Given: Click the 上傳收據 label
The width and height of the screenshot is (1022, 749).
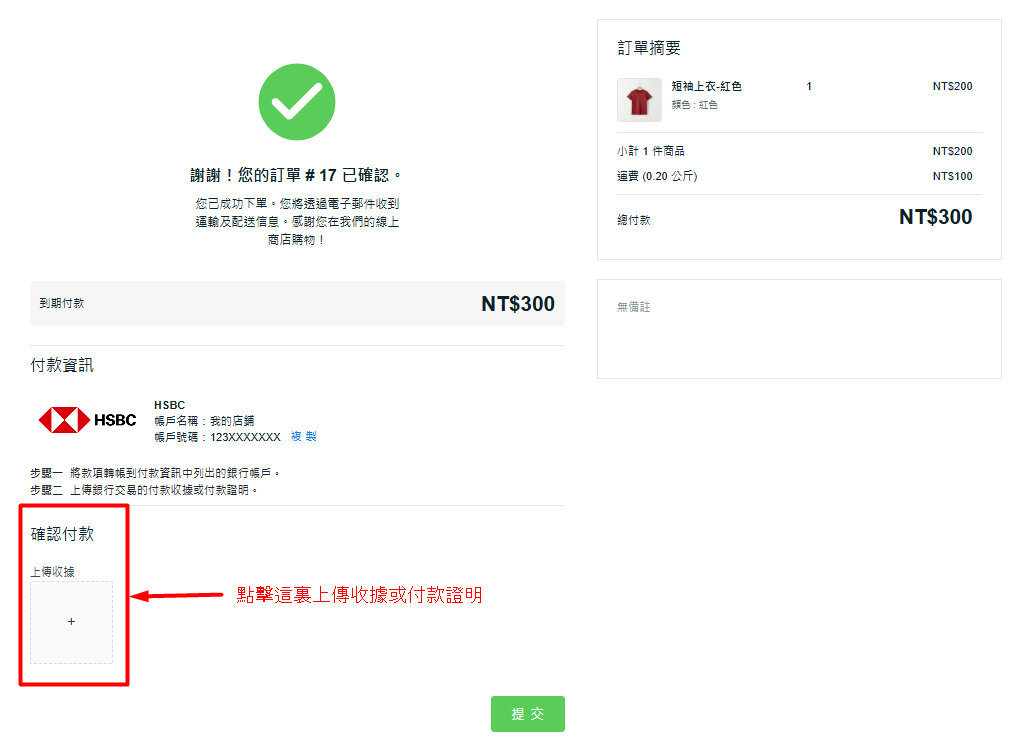Looking at the screenshot, I should tap(52, 572).
